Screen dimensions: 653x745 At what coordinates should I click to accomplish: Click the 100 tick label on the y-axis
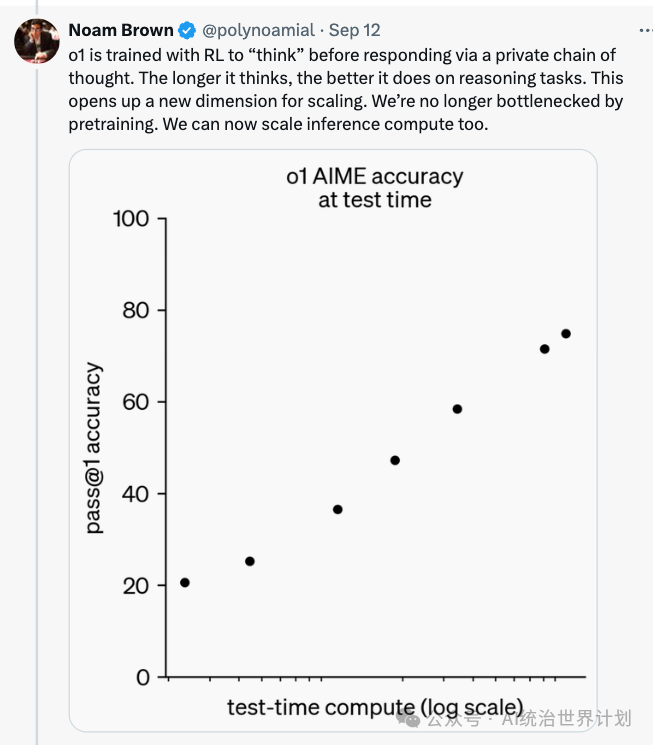click(130, 219)
